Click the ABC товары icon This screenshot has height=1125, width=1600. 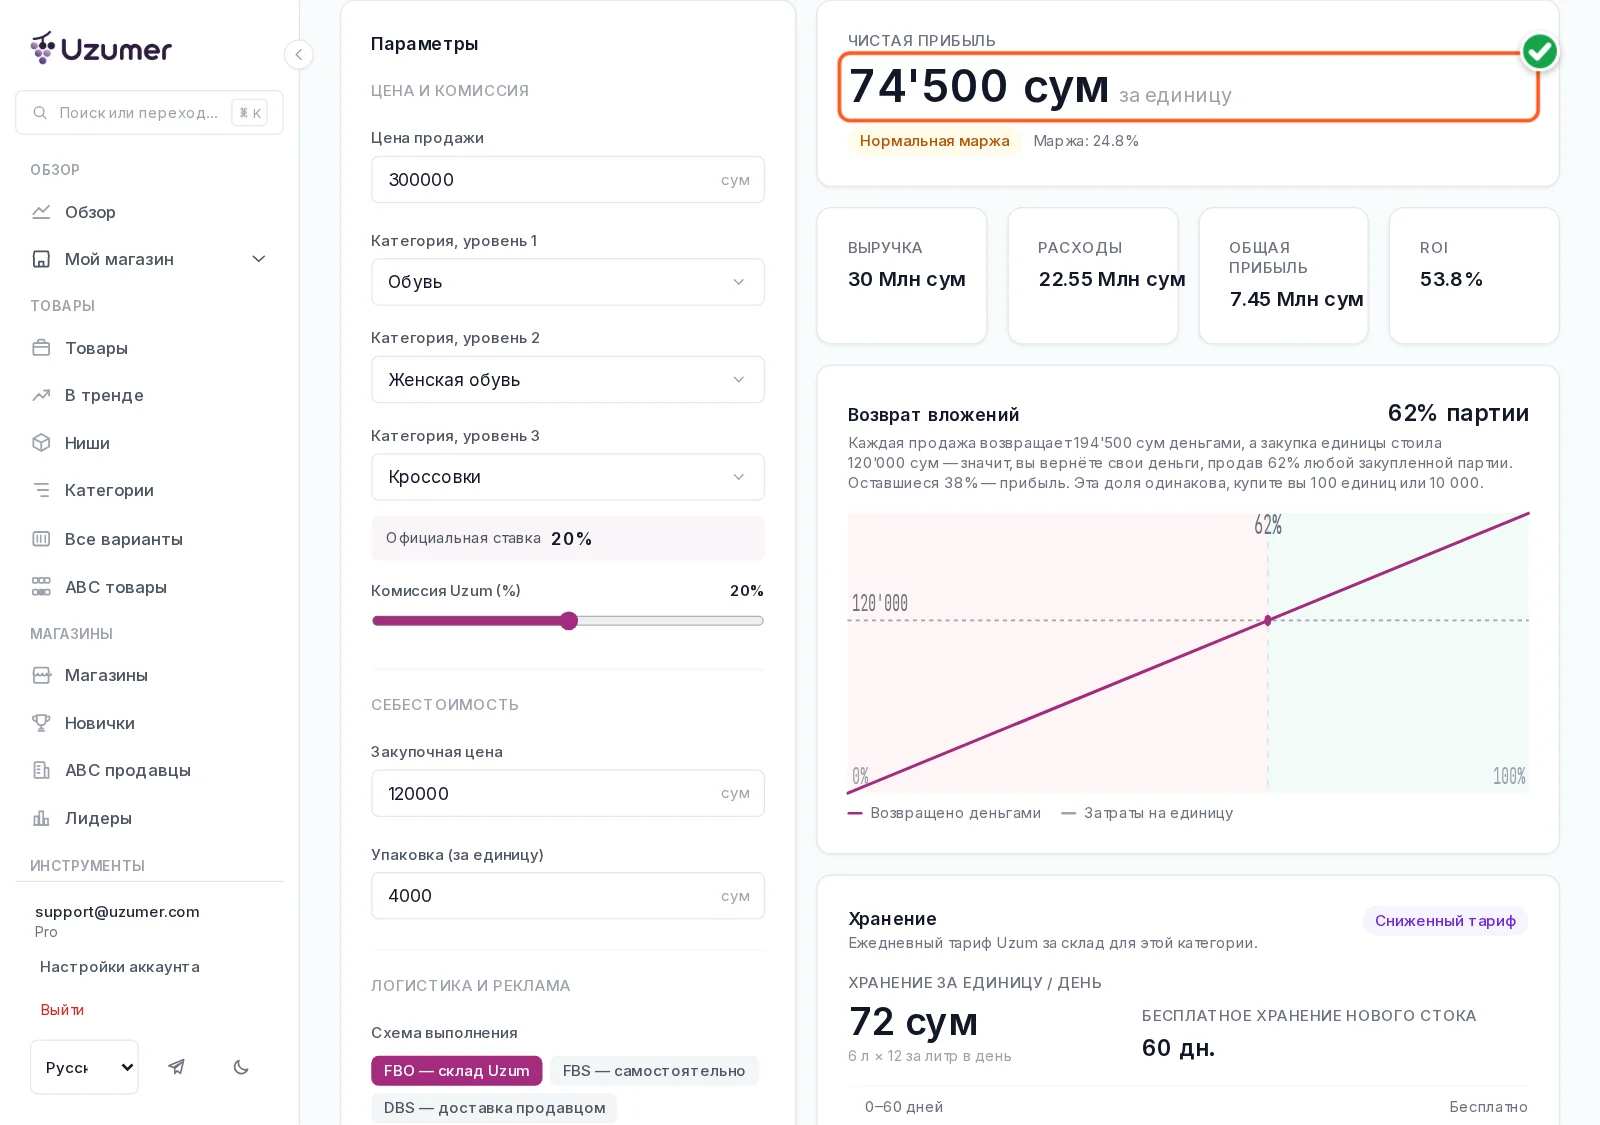coord(41,587)
